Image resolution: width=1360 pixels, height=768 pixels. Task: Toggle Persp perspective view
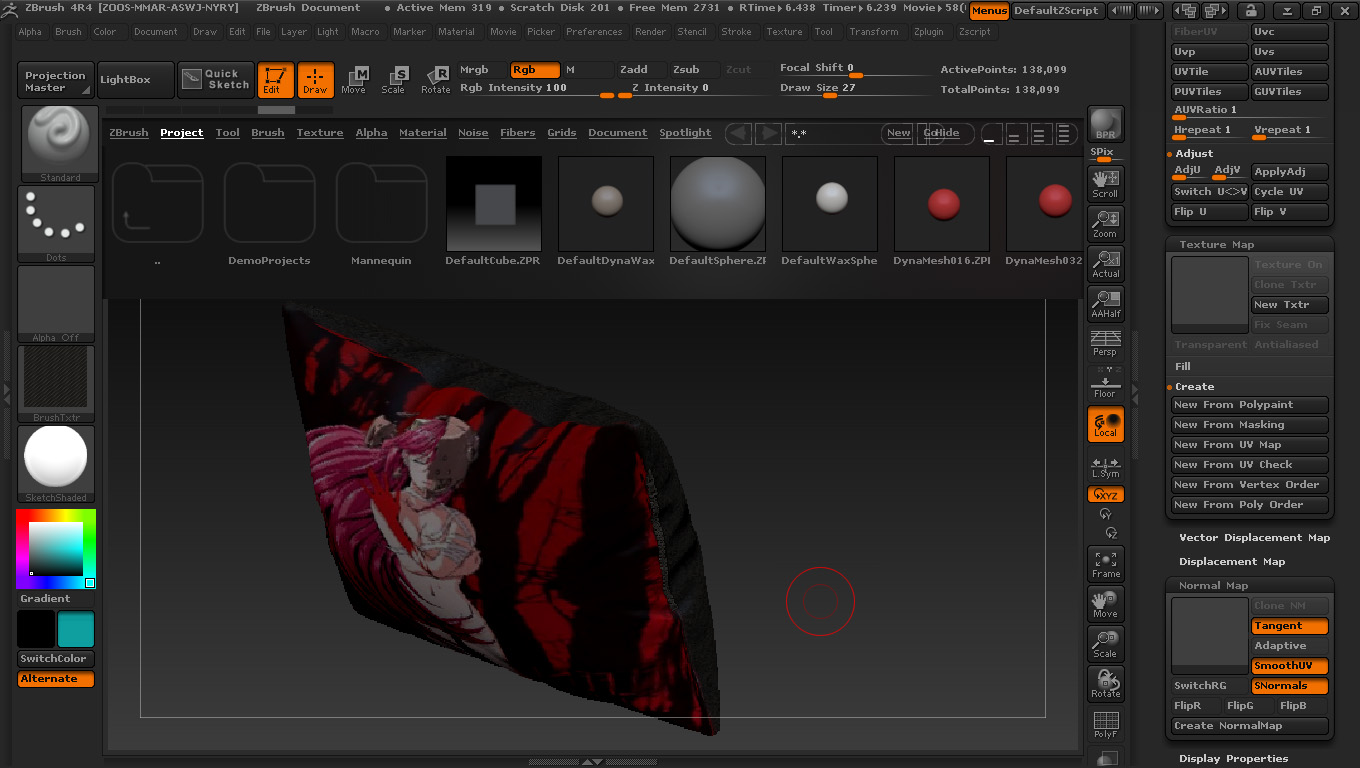tap(1105, 343)
